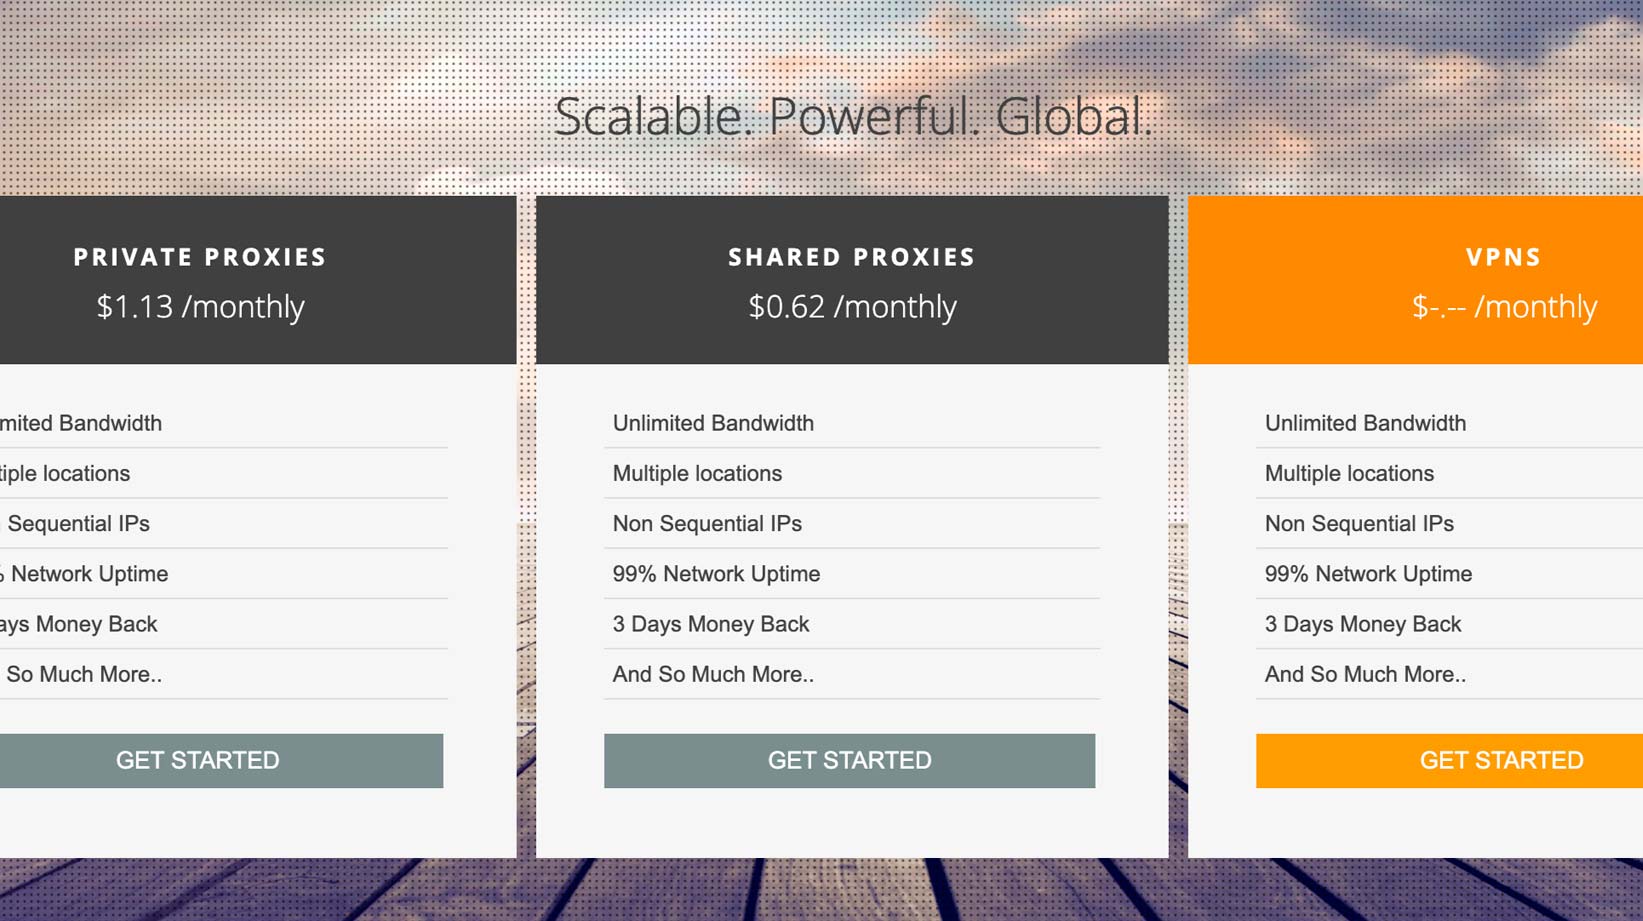
Task: Select the $0.62 /monthly price text
Action: [x=852, y=307]
